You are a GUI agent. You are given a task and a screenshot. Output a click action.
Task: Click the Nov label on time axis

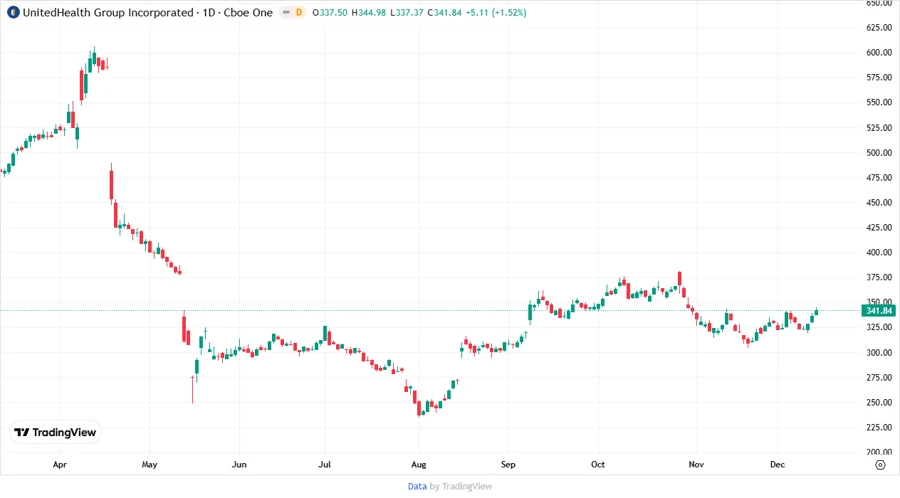696,465
